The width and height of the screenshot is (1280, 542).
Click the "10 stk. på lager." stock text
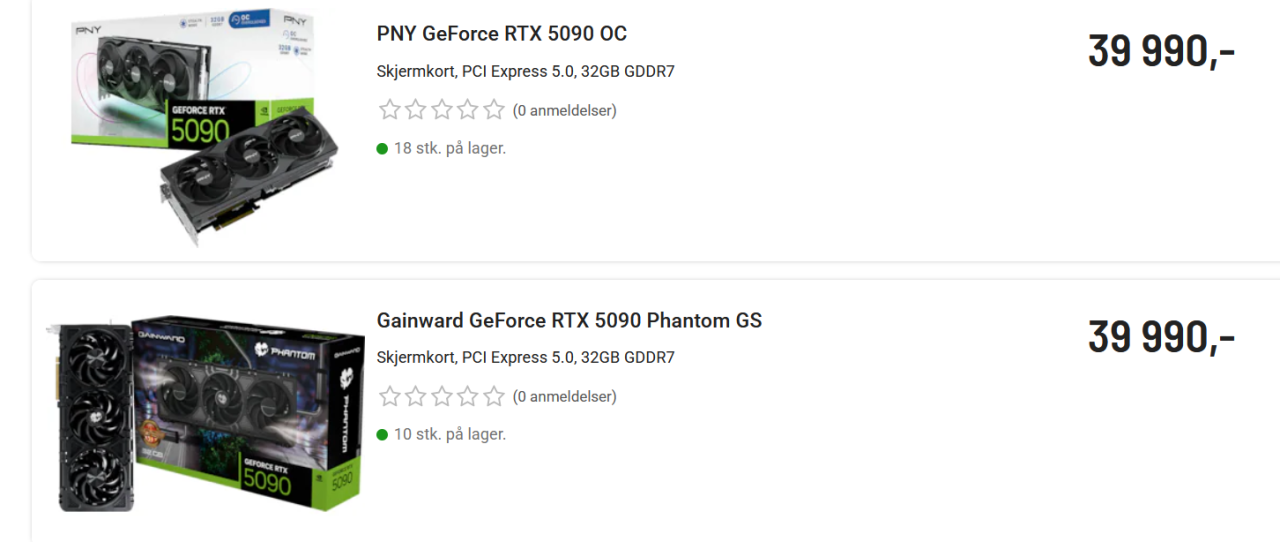coord(450,435)
